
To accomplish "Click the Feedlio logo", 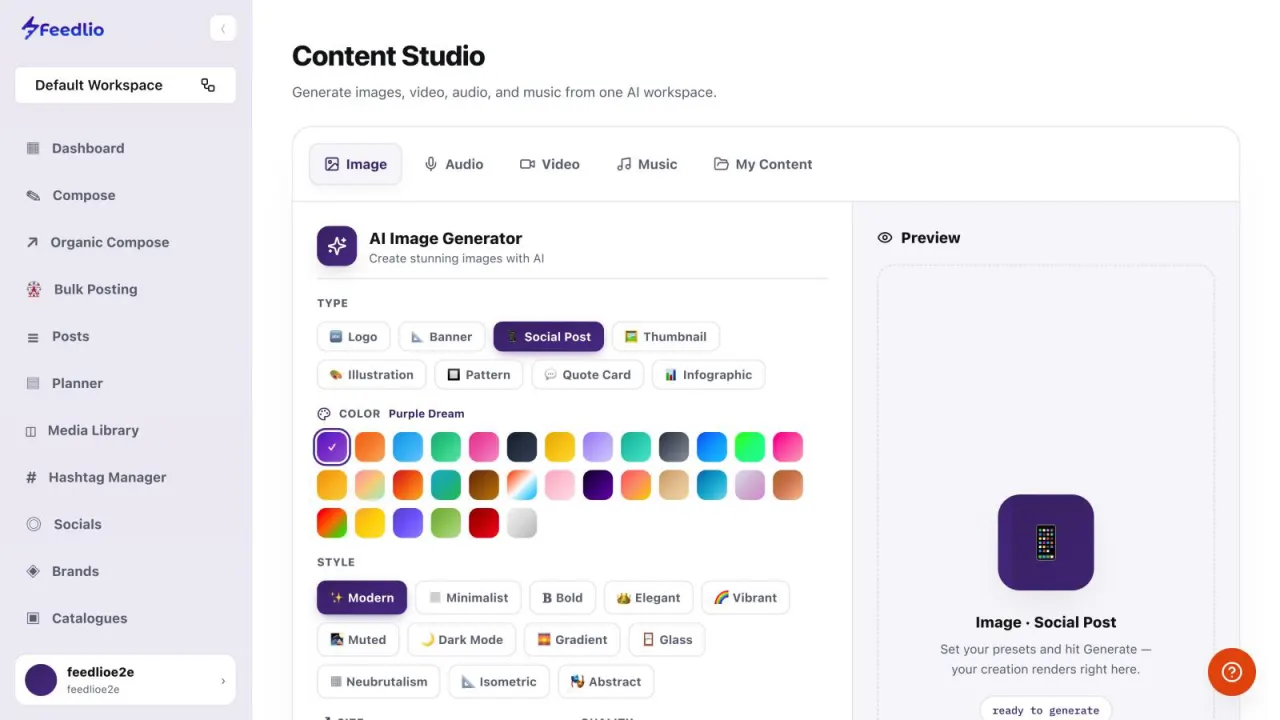I will [63, 28].
